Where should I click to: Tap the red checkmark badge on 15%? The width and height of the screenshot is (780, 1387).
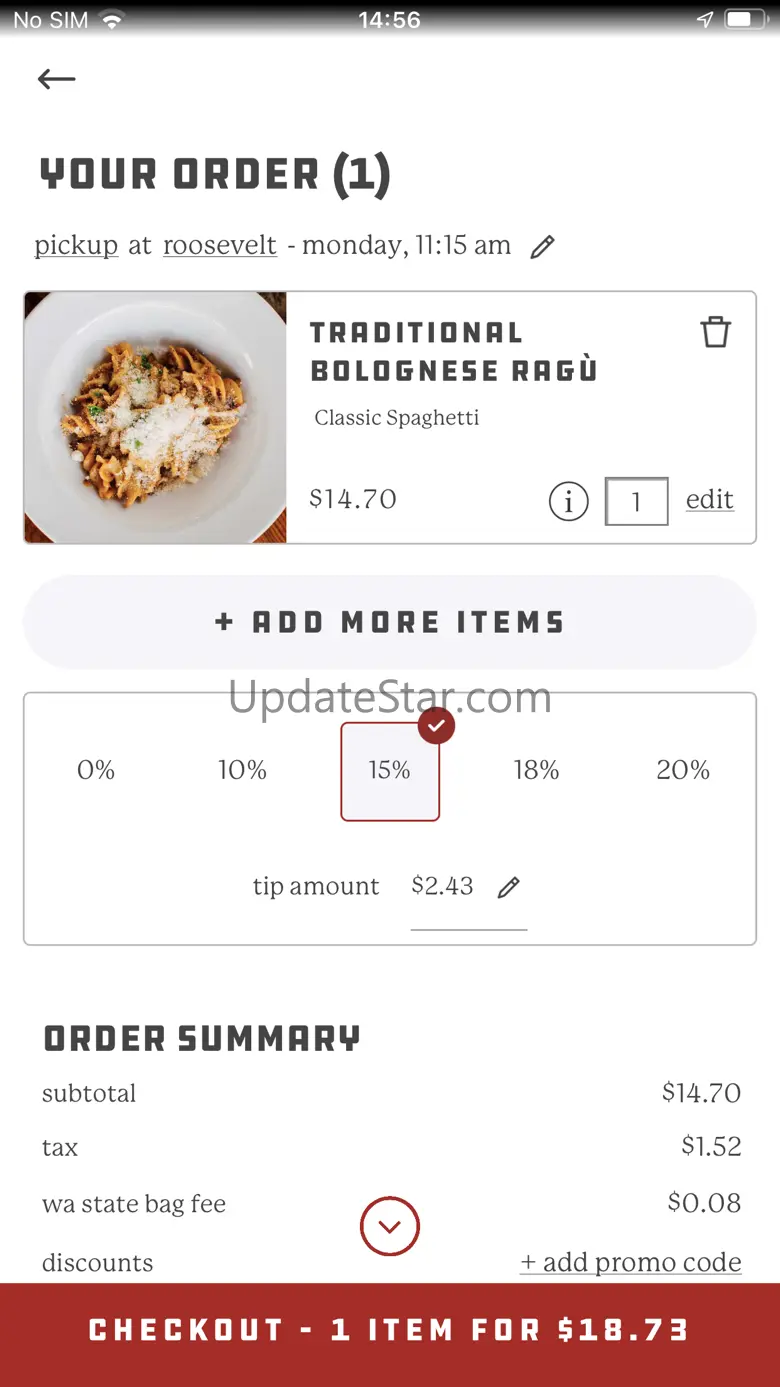[436, 726]
